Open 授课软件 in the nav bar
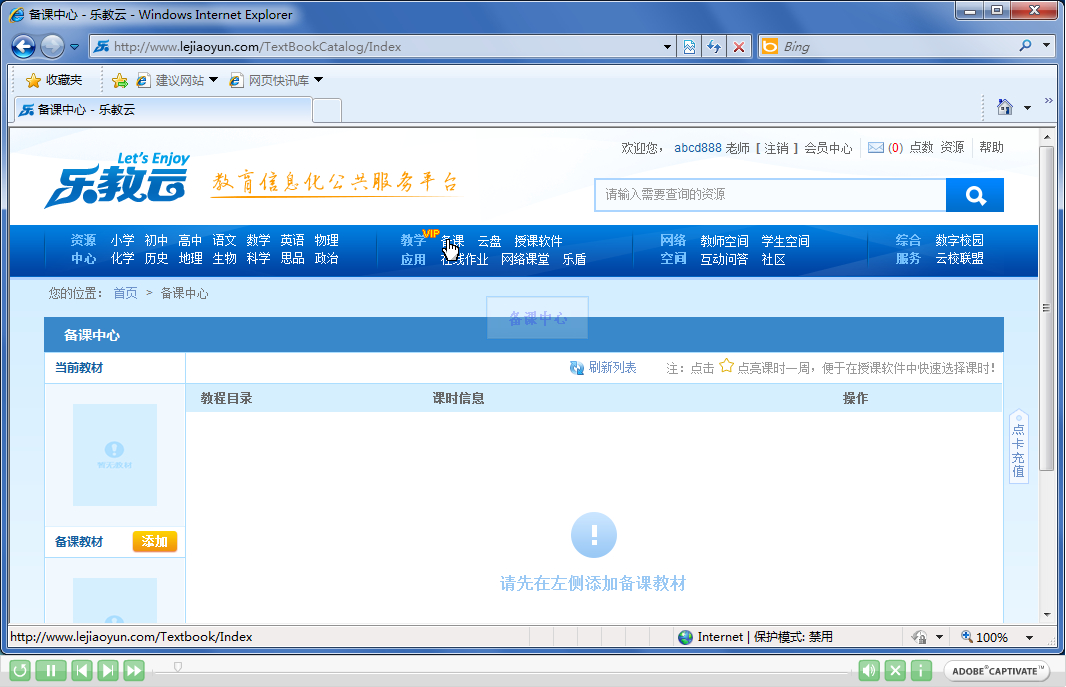The image size is (1066, 687). click(x=538, y=241)
